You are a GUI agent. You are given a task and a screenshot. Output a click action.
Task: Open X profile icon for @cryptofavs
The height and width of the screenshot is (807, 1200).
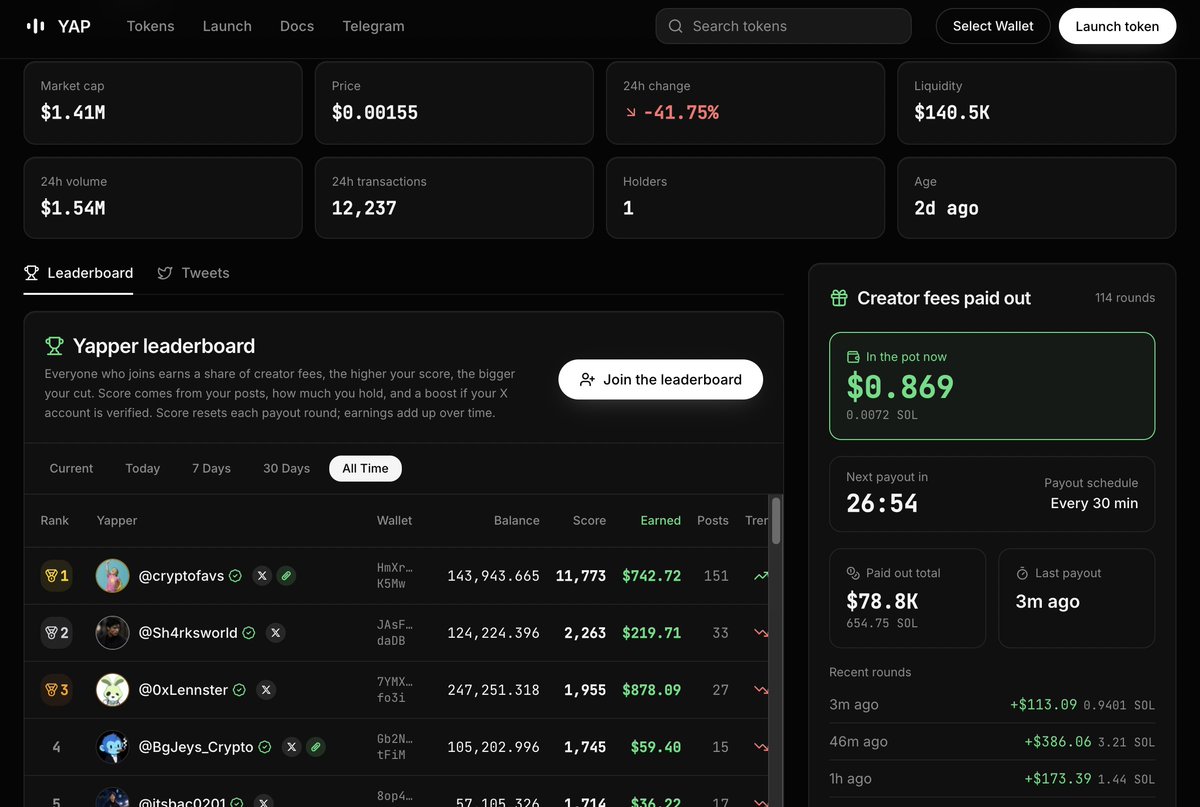(262, 576)
